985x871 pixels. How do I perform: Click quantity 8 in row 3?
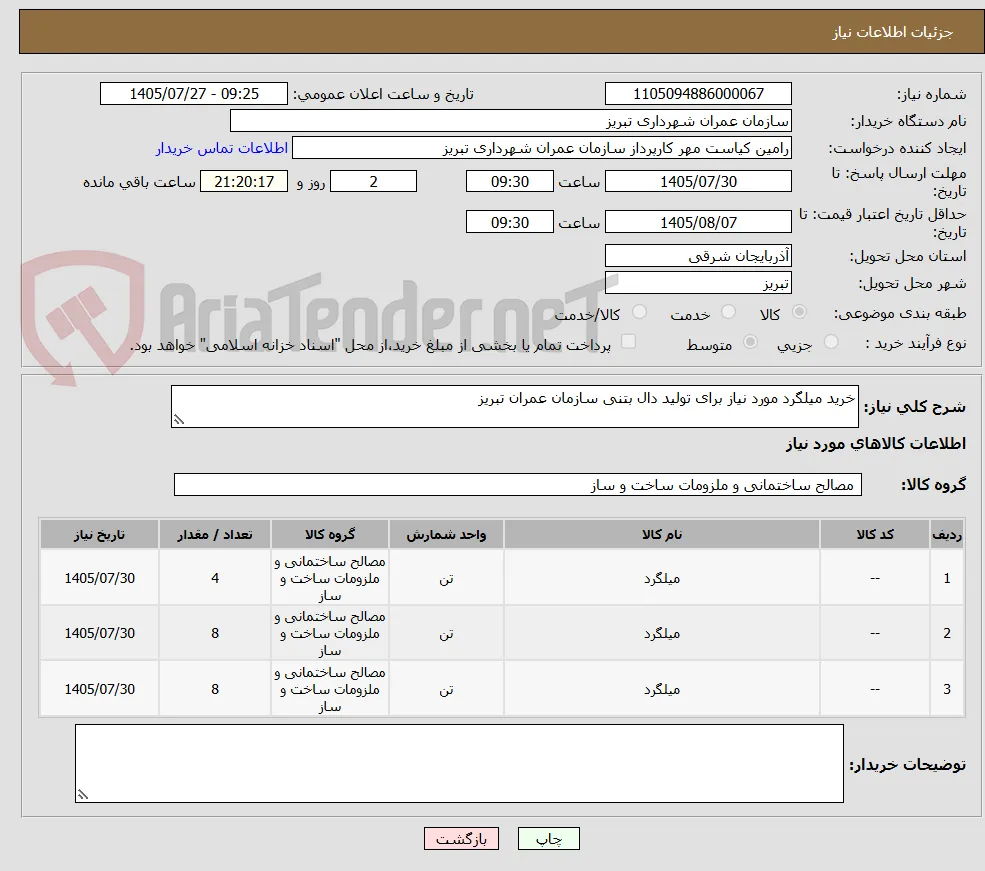tap(215, 689)
